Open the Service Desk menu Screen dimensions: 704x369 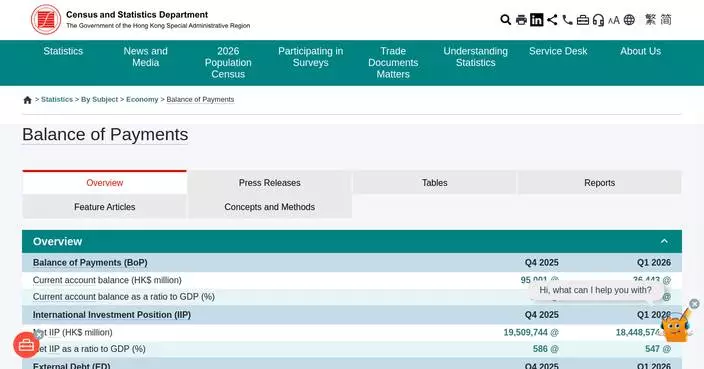pos(558,51)
